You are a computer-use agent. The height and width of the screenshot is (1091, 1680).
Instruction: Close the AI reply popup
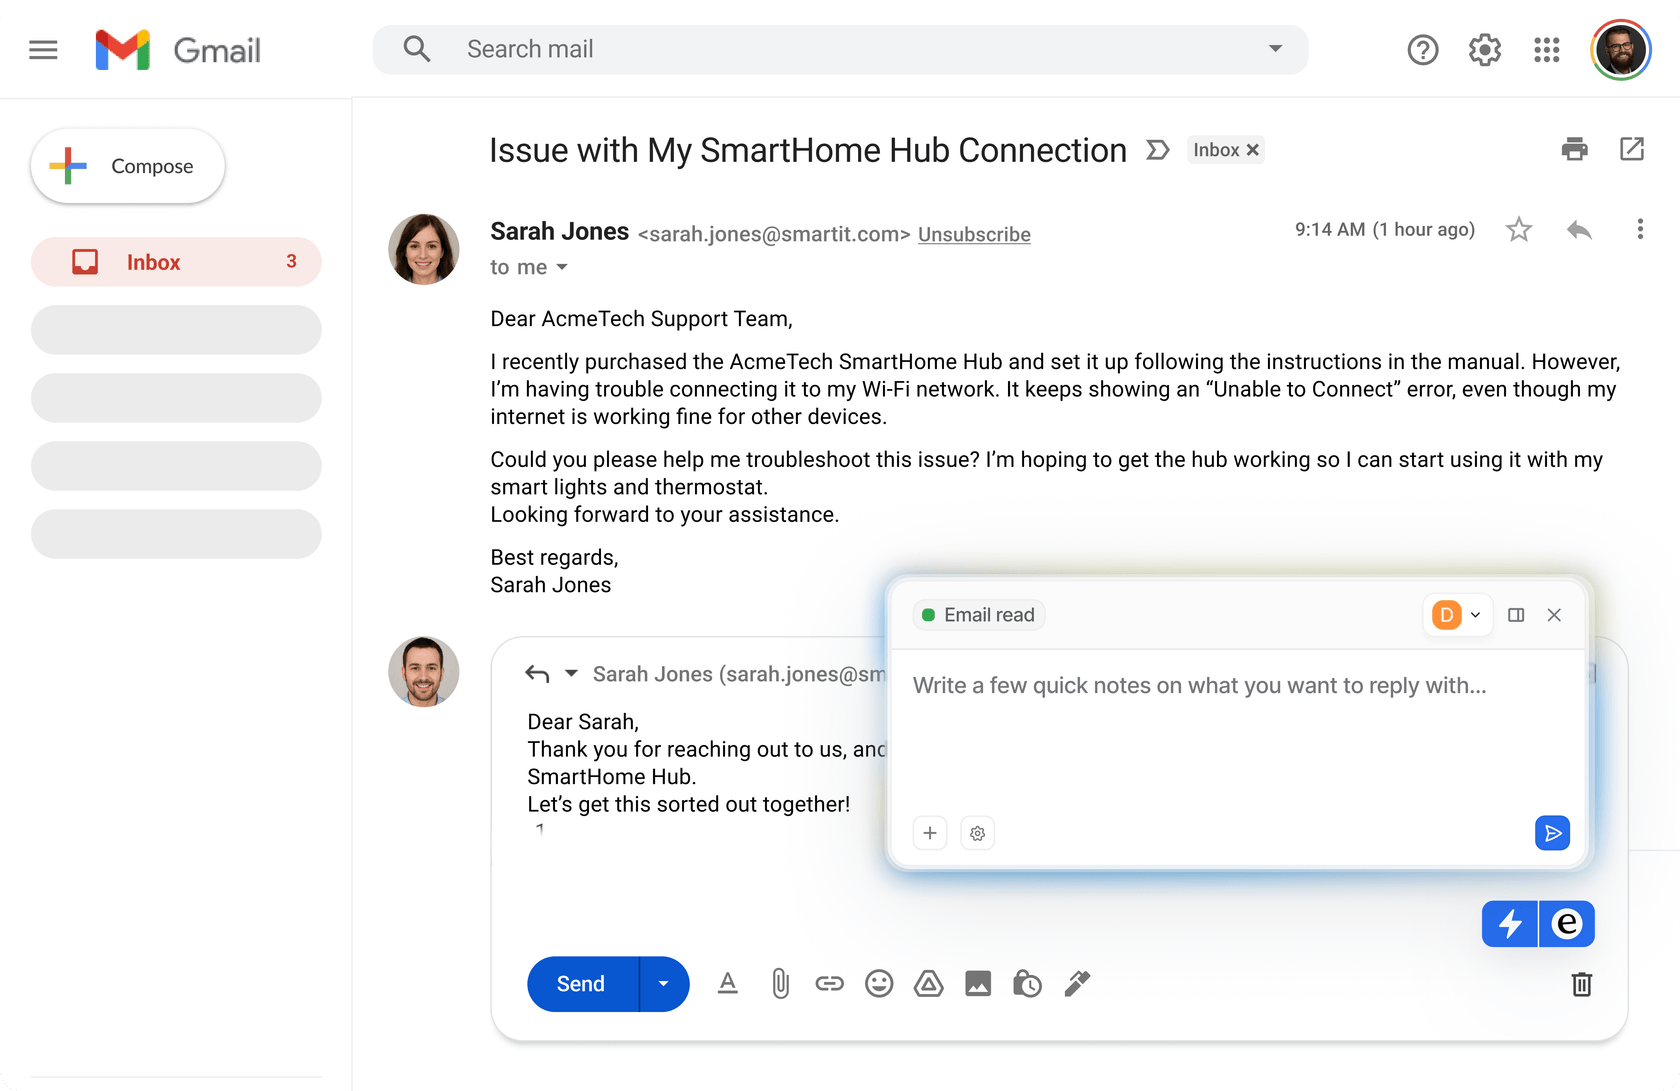pyautogui.click(x=1554, y=615)
